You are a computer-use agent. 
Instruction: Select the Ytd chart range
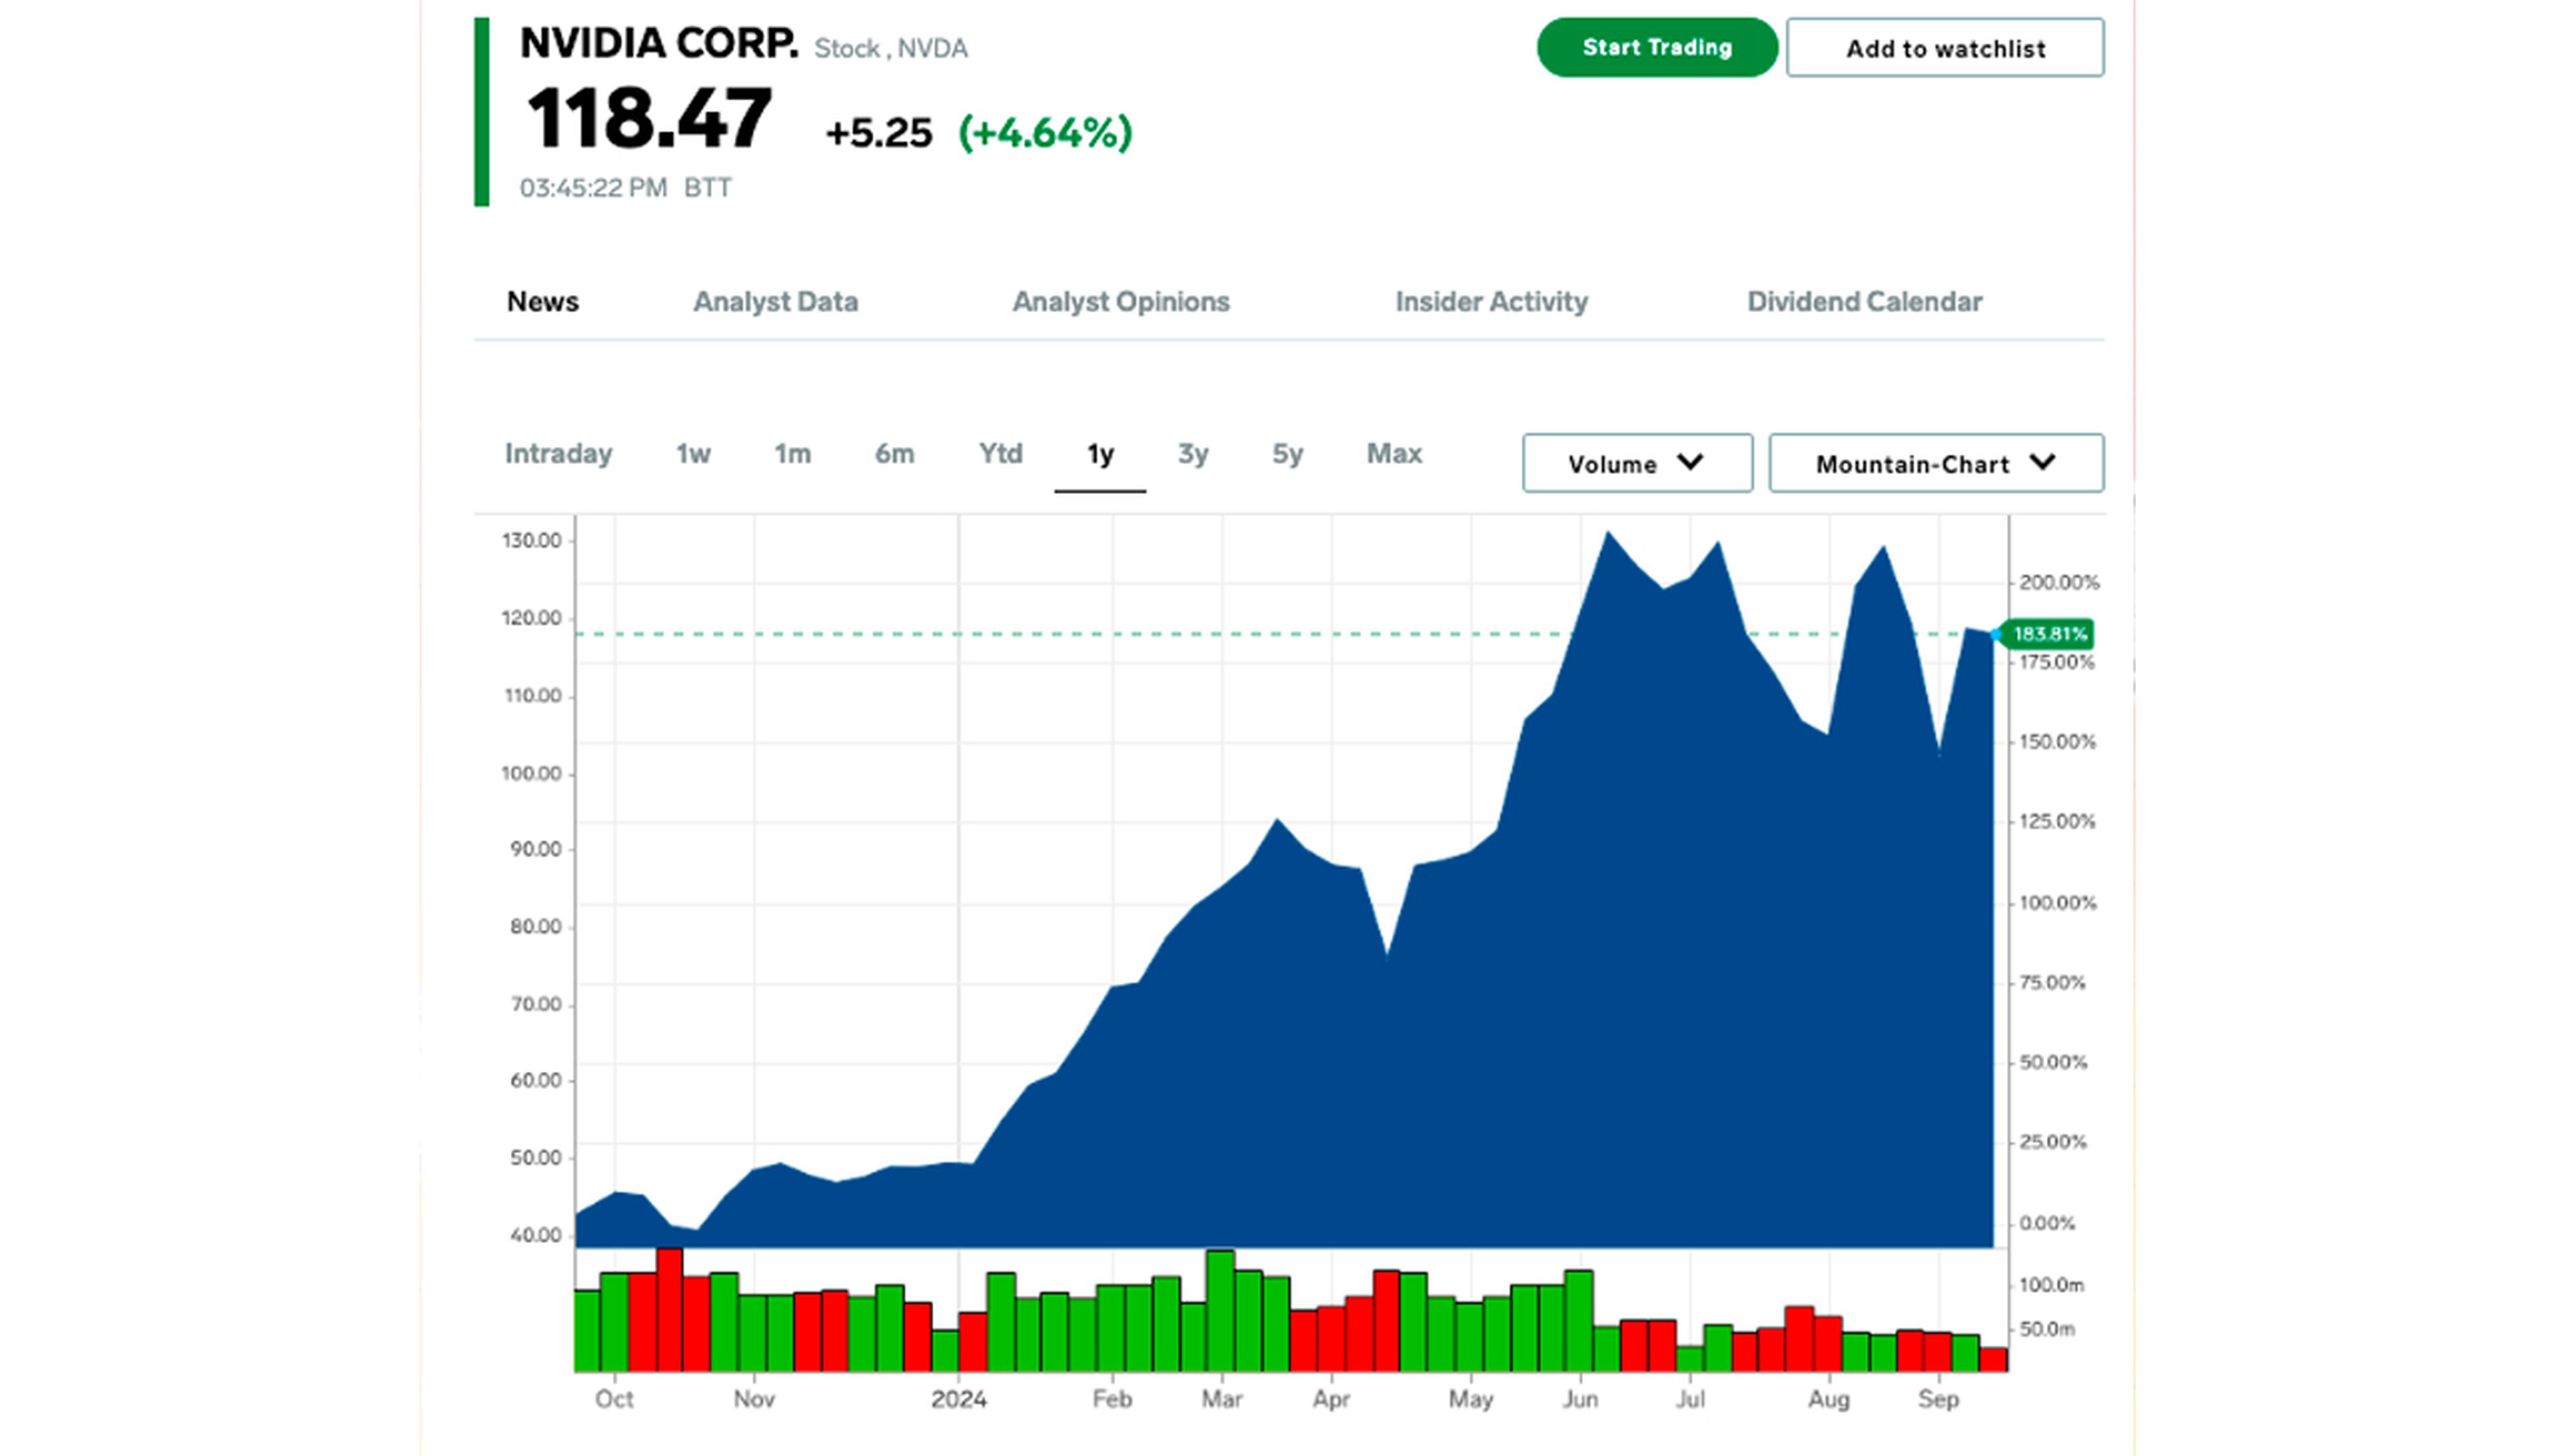click(x=1000, y=454)
